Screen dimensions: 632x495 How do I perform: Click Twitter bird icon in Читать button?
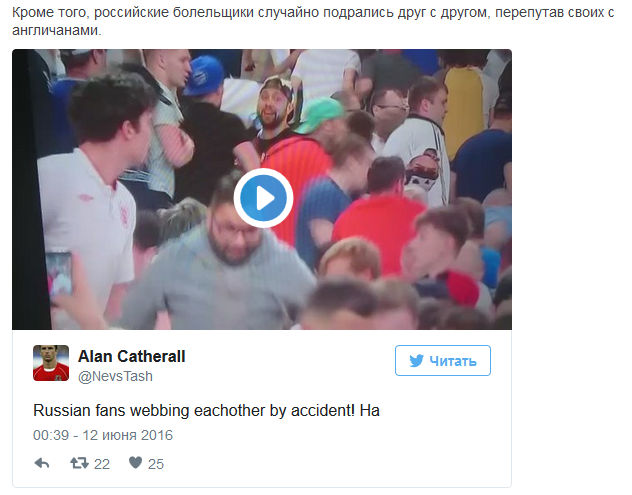(x=417, y=360)
